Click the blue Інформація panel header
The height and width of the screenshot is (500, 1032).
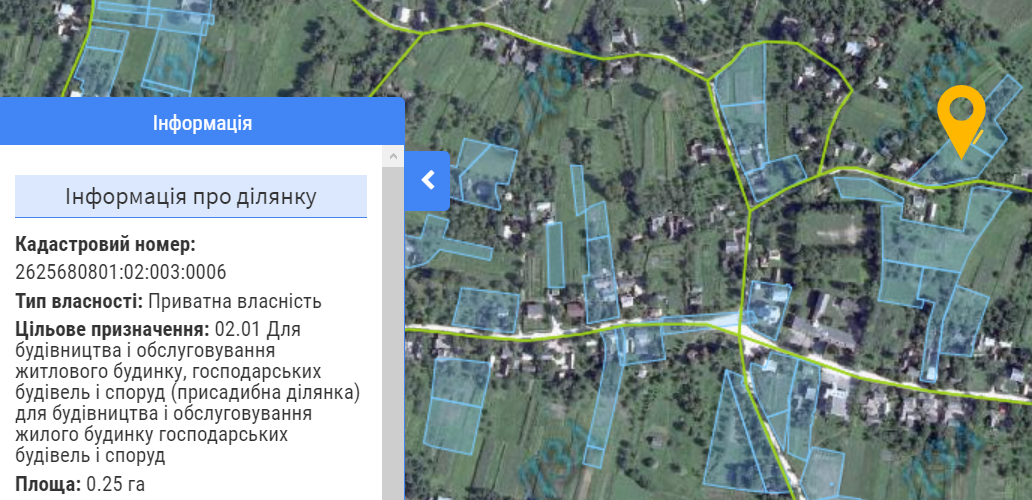[202, 122]
